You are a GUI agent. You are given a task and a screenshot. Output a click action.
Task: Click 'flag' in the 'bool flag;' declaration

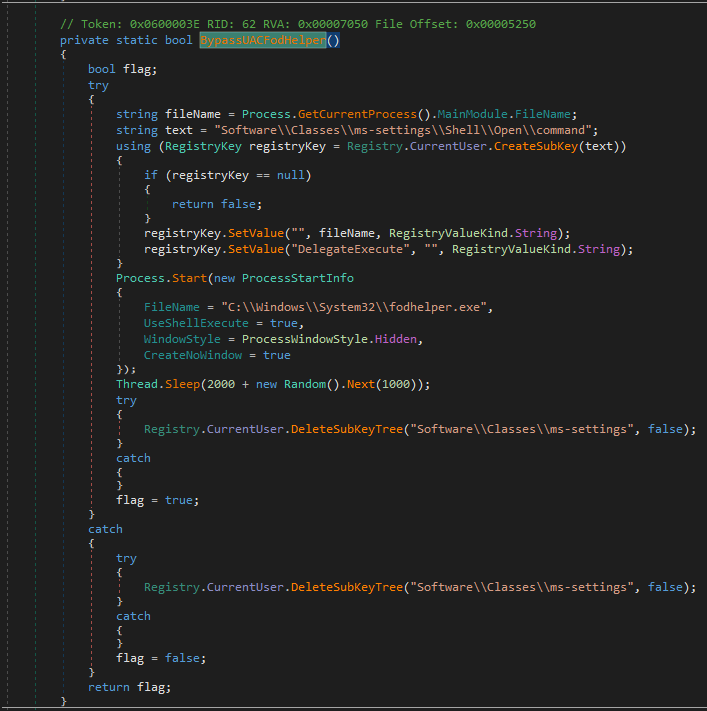[x=137, y=69]
